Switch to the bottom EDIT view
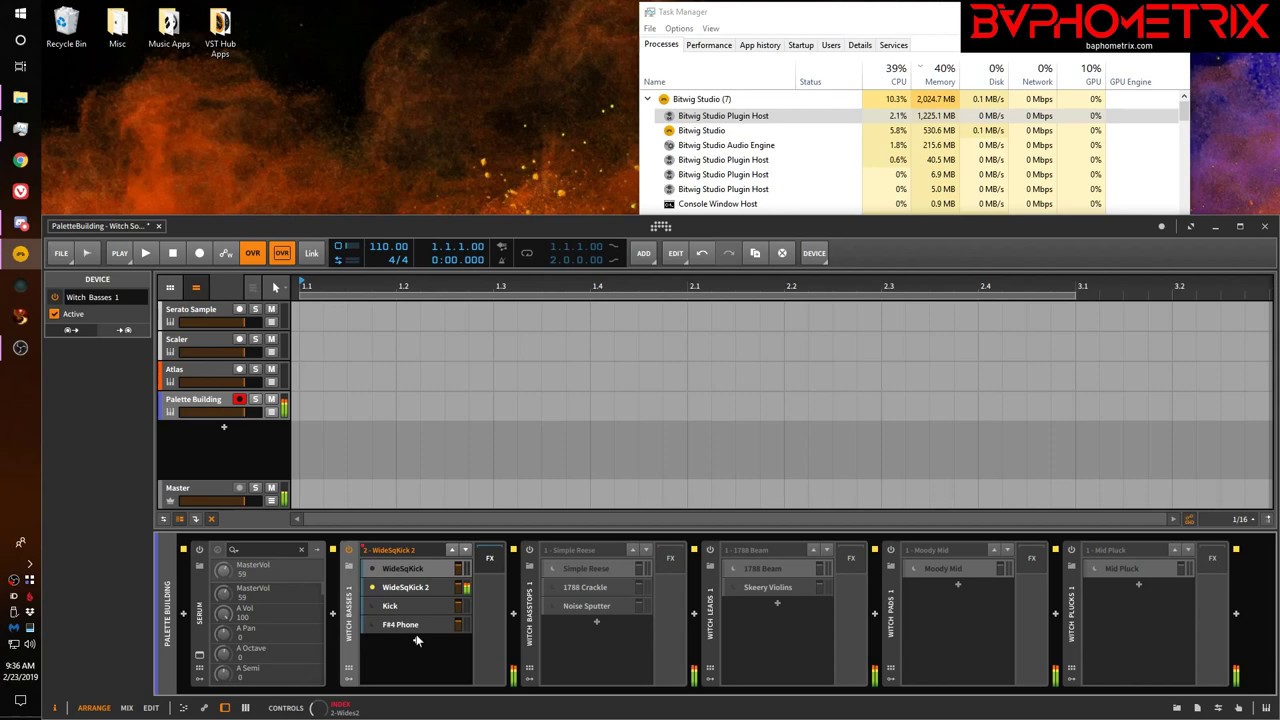 (x=151, y=708)
